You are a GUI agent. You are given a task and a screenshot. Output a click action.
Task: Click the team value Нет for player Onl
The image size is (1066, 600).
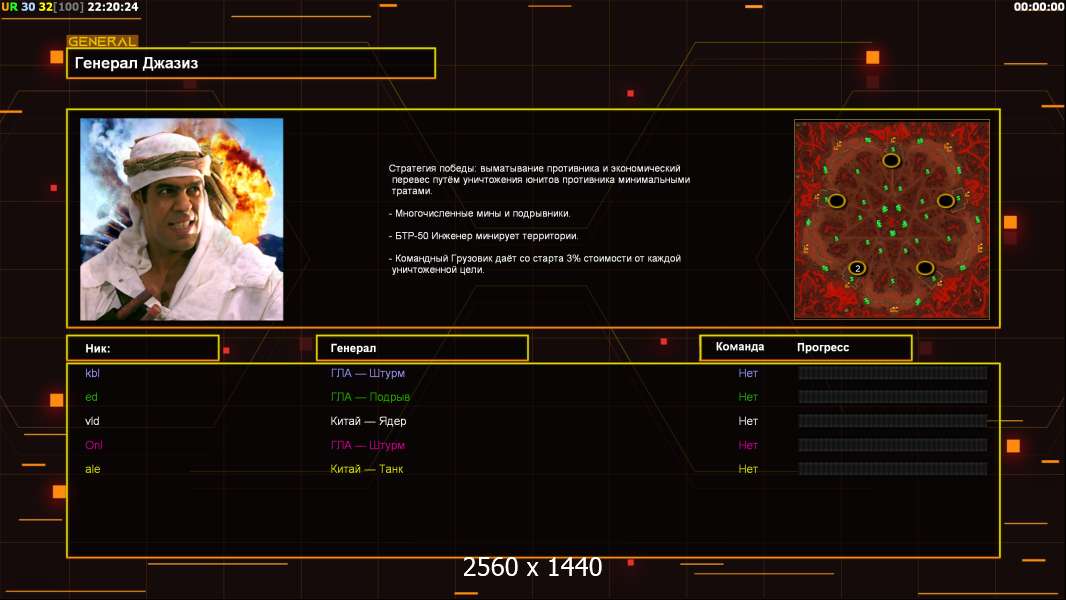[x=748, y=445]
